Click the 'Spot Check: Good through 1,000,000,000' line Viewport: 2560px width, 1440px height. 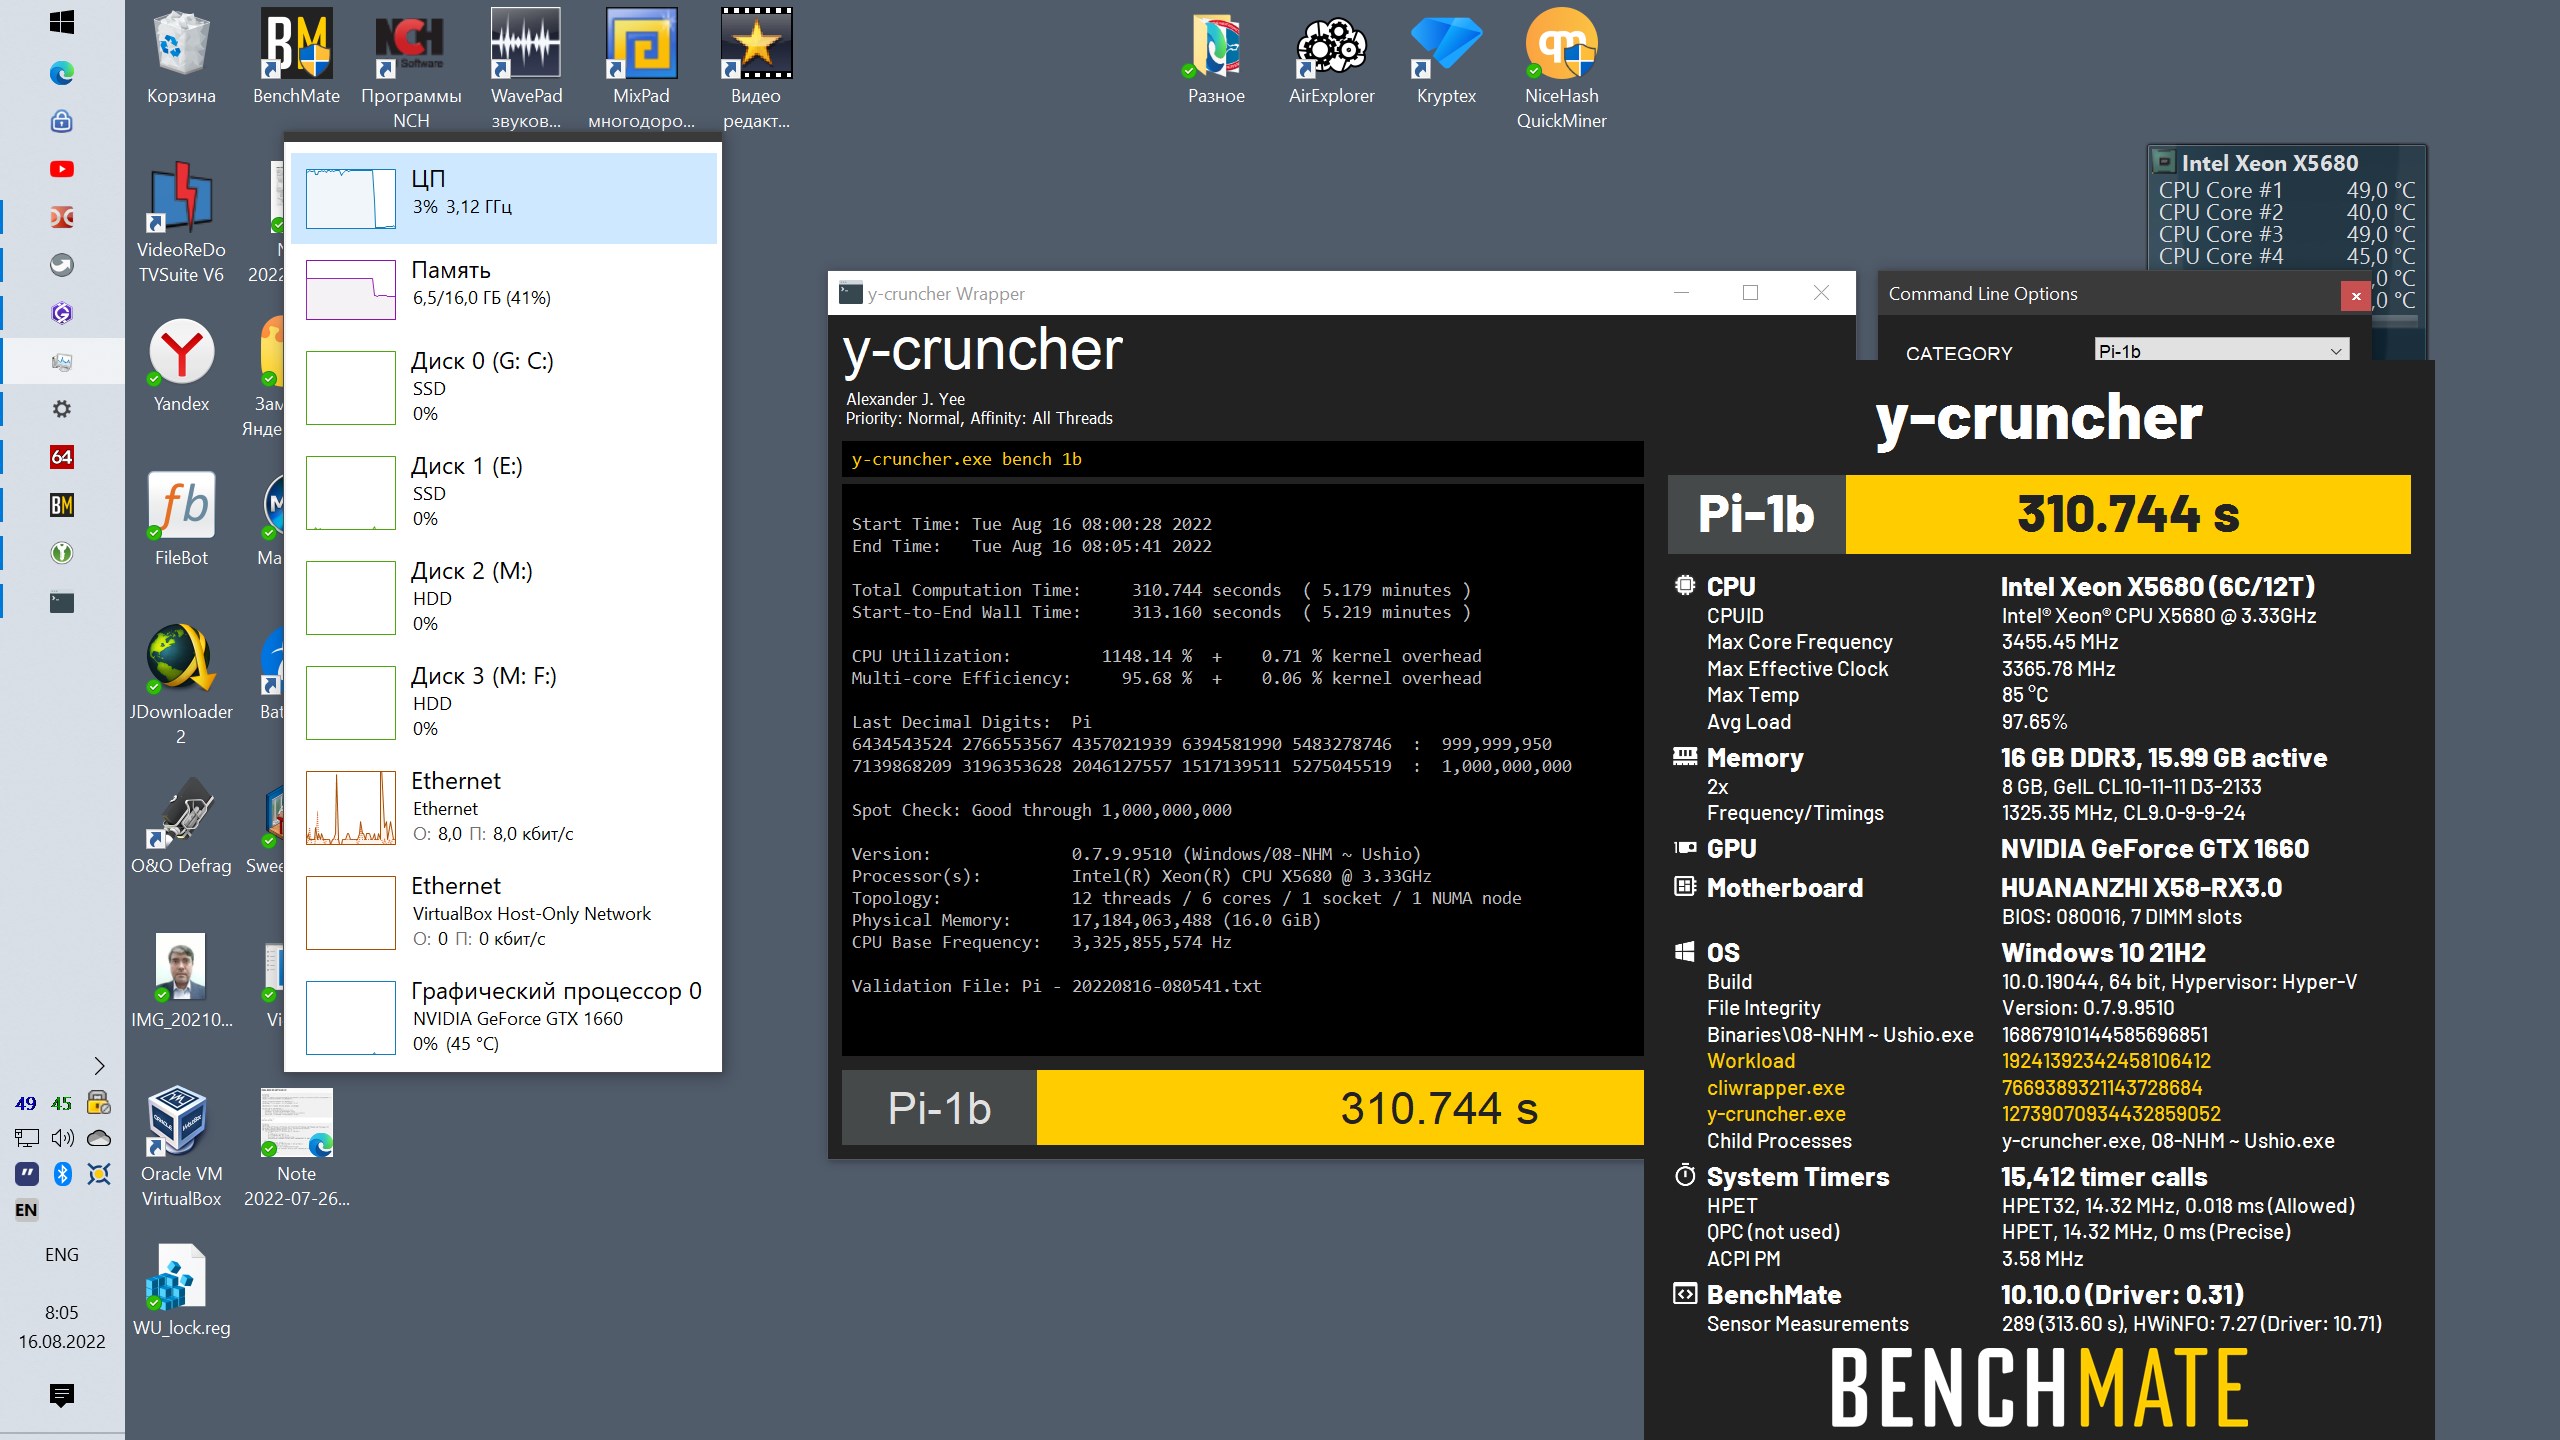coord(1041,810)
